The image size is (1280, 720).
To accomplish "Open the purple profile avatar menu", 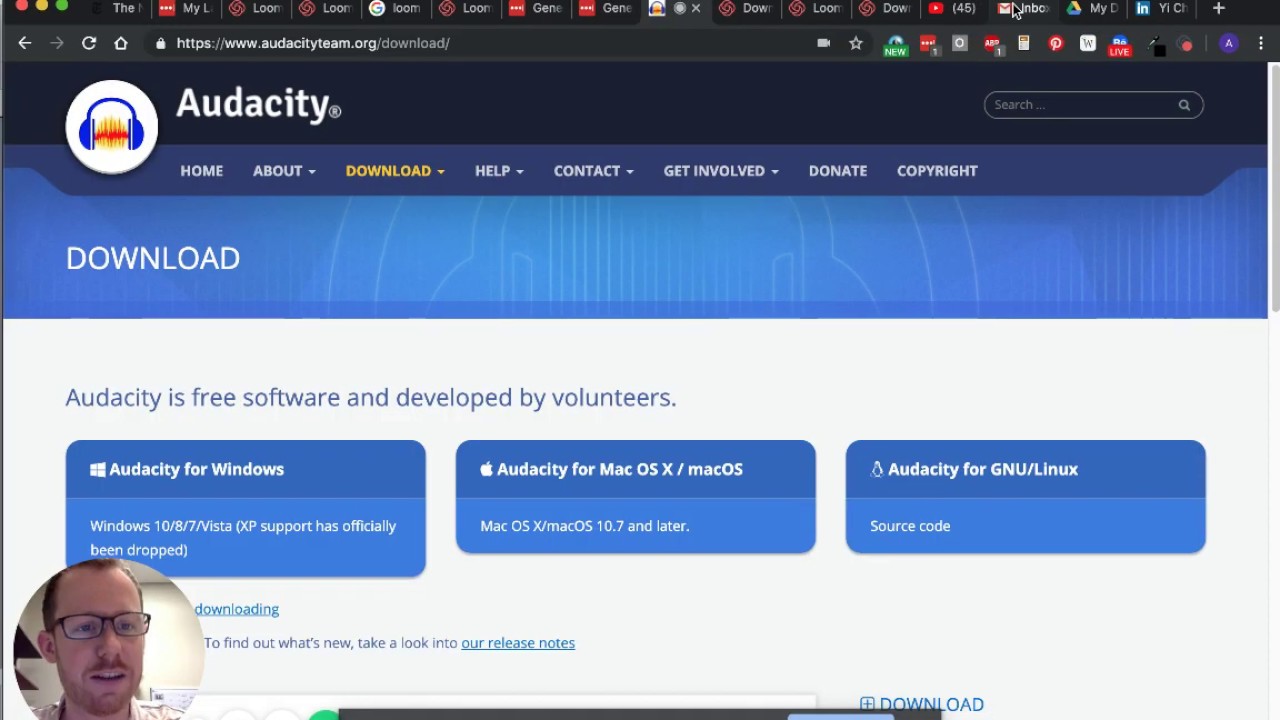I will tap(1229, 43).
